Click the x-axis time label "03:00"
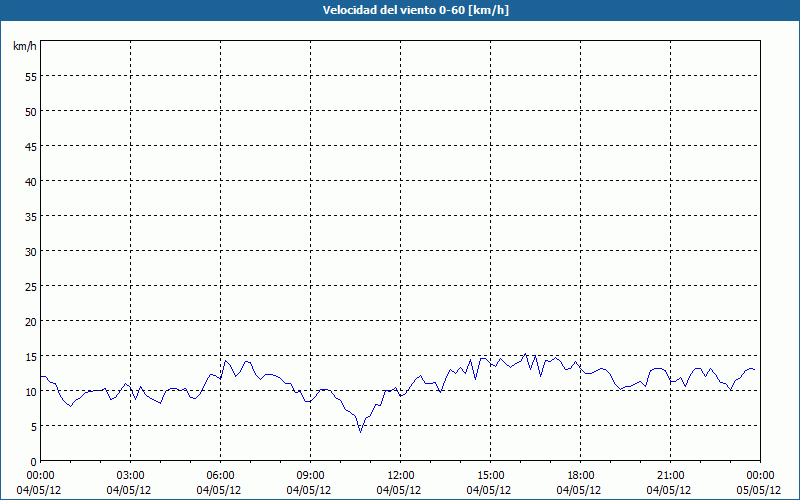The width and height of the screenshot is (800, 500). (131, 476)
